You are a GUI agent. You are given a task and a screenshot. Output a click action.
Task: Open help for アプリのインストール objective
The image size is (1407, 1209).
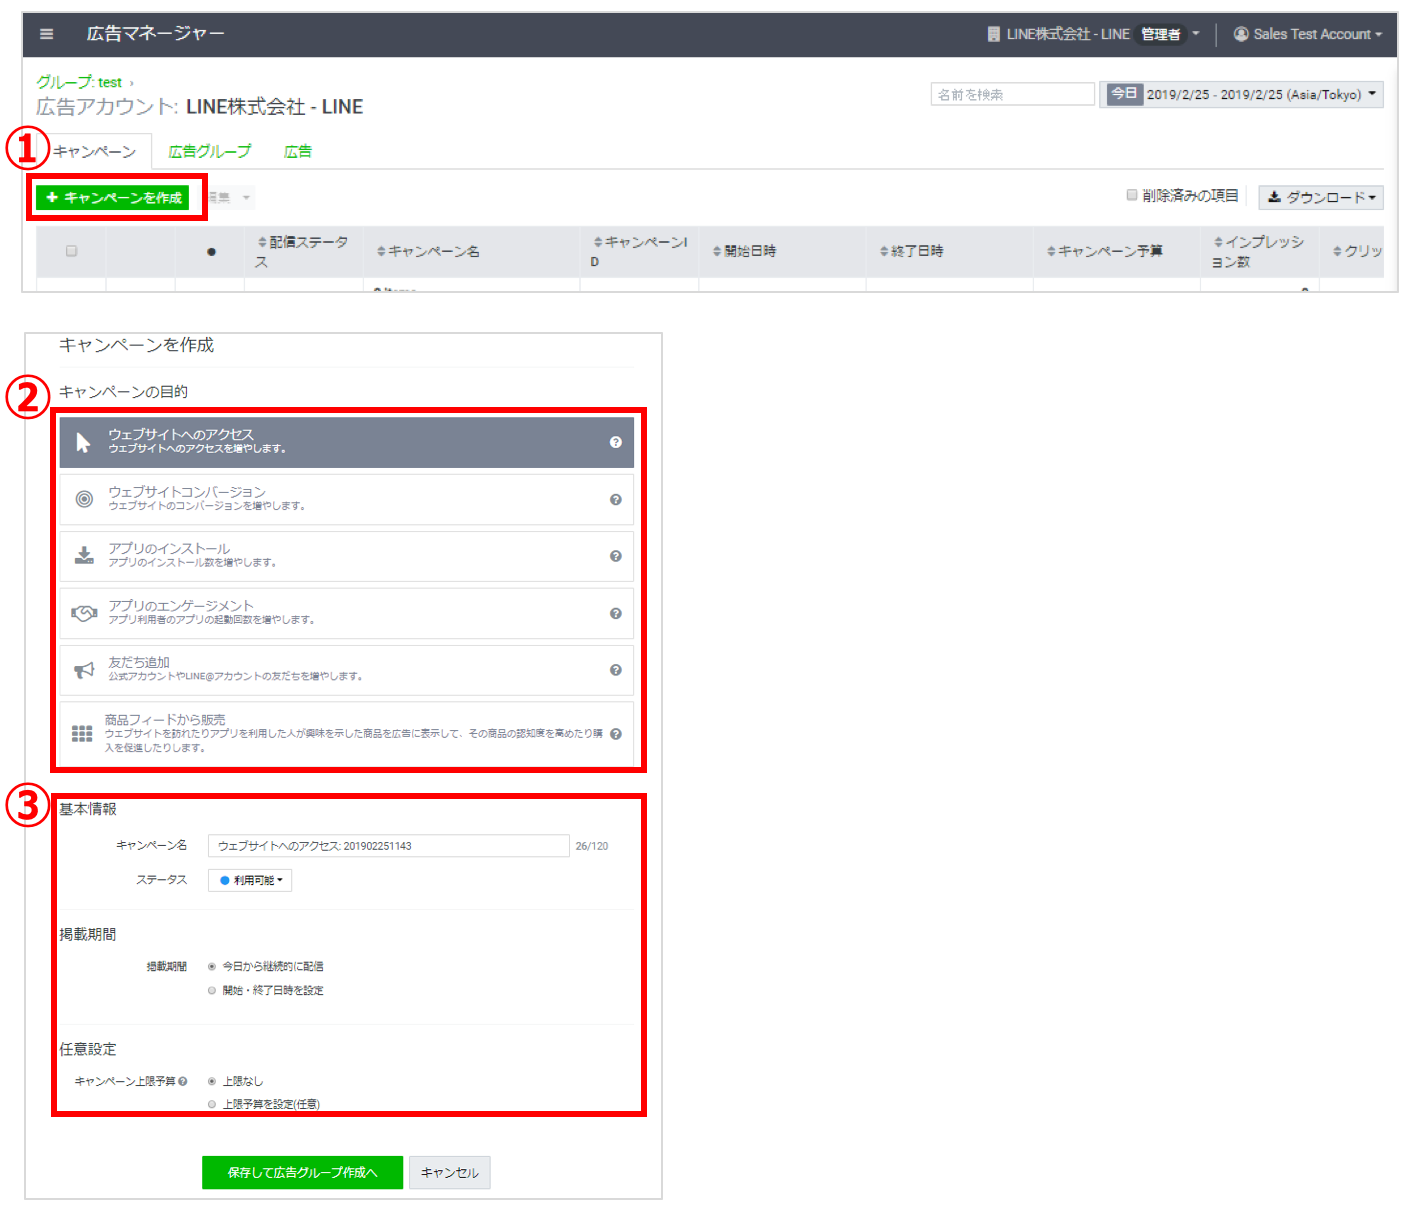coord(616,556)
